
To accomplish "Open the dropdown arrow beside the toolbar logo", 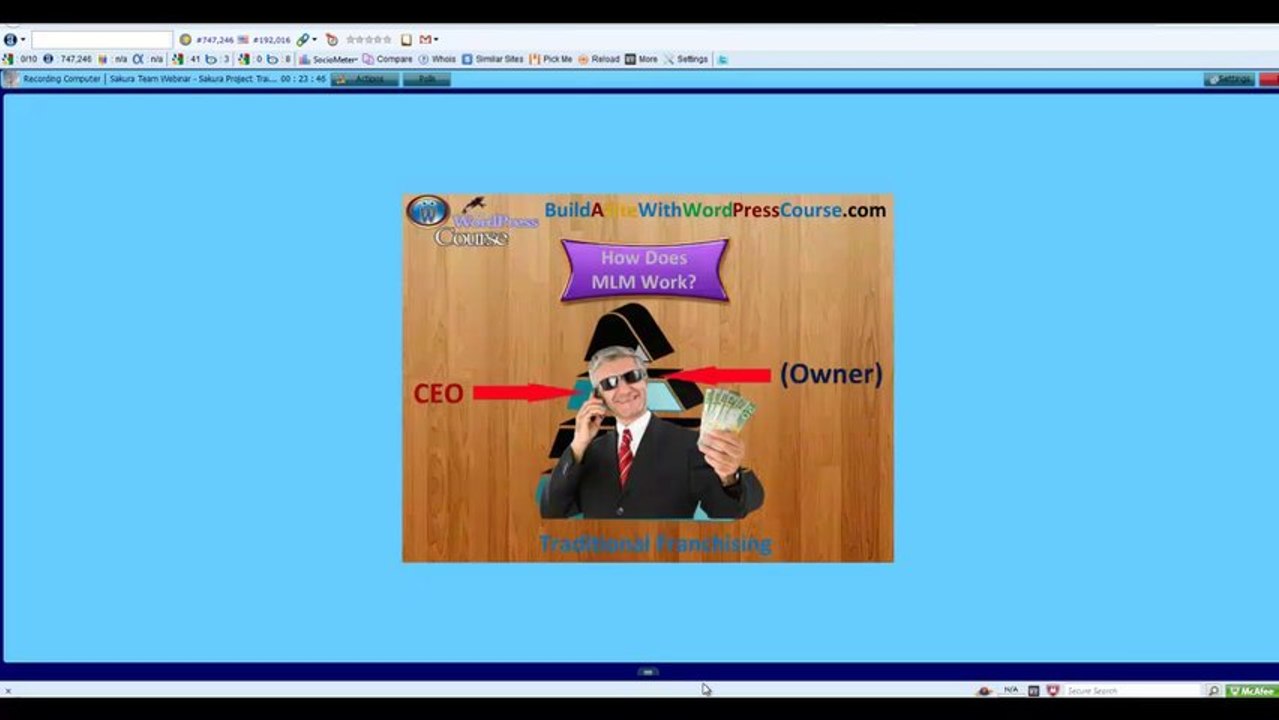I will pos(23,40).
